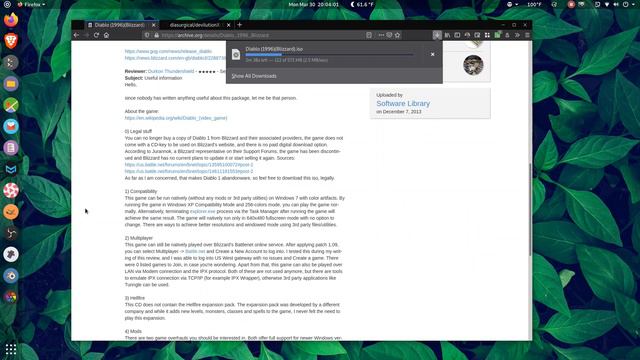Click the download file icon
The image size is (640, 360).
pyautogui.click(x=236, y=54)
